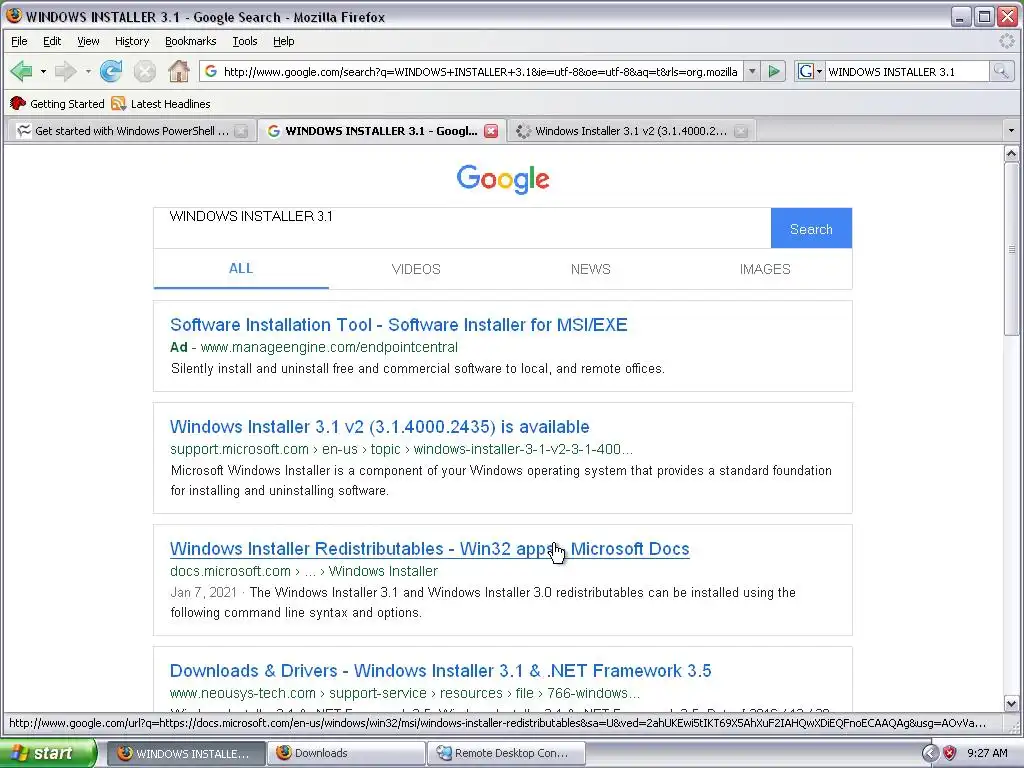Open the Latest Headlines feed bookmark
The width and height of the screenshot is (1024, 768).
(x=161, y=104)
